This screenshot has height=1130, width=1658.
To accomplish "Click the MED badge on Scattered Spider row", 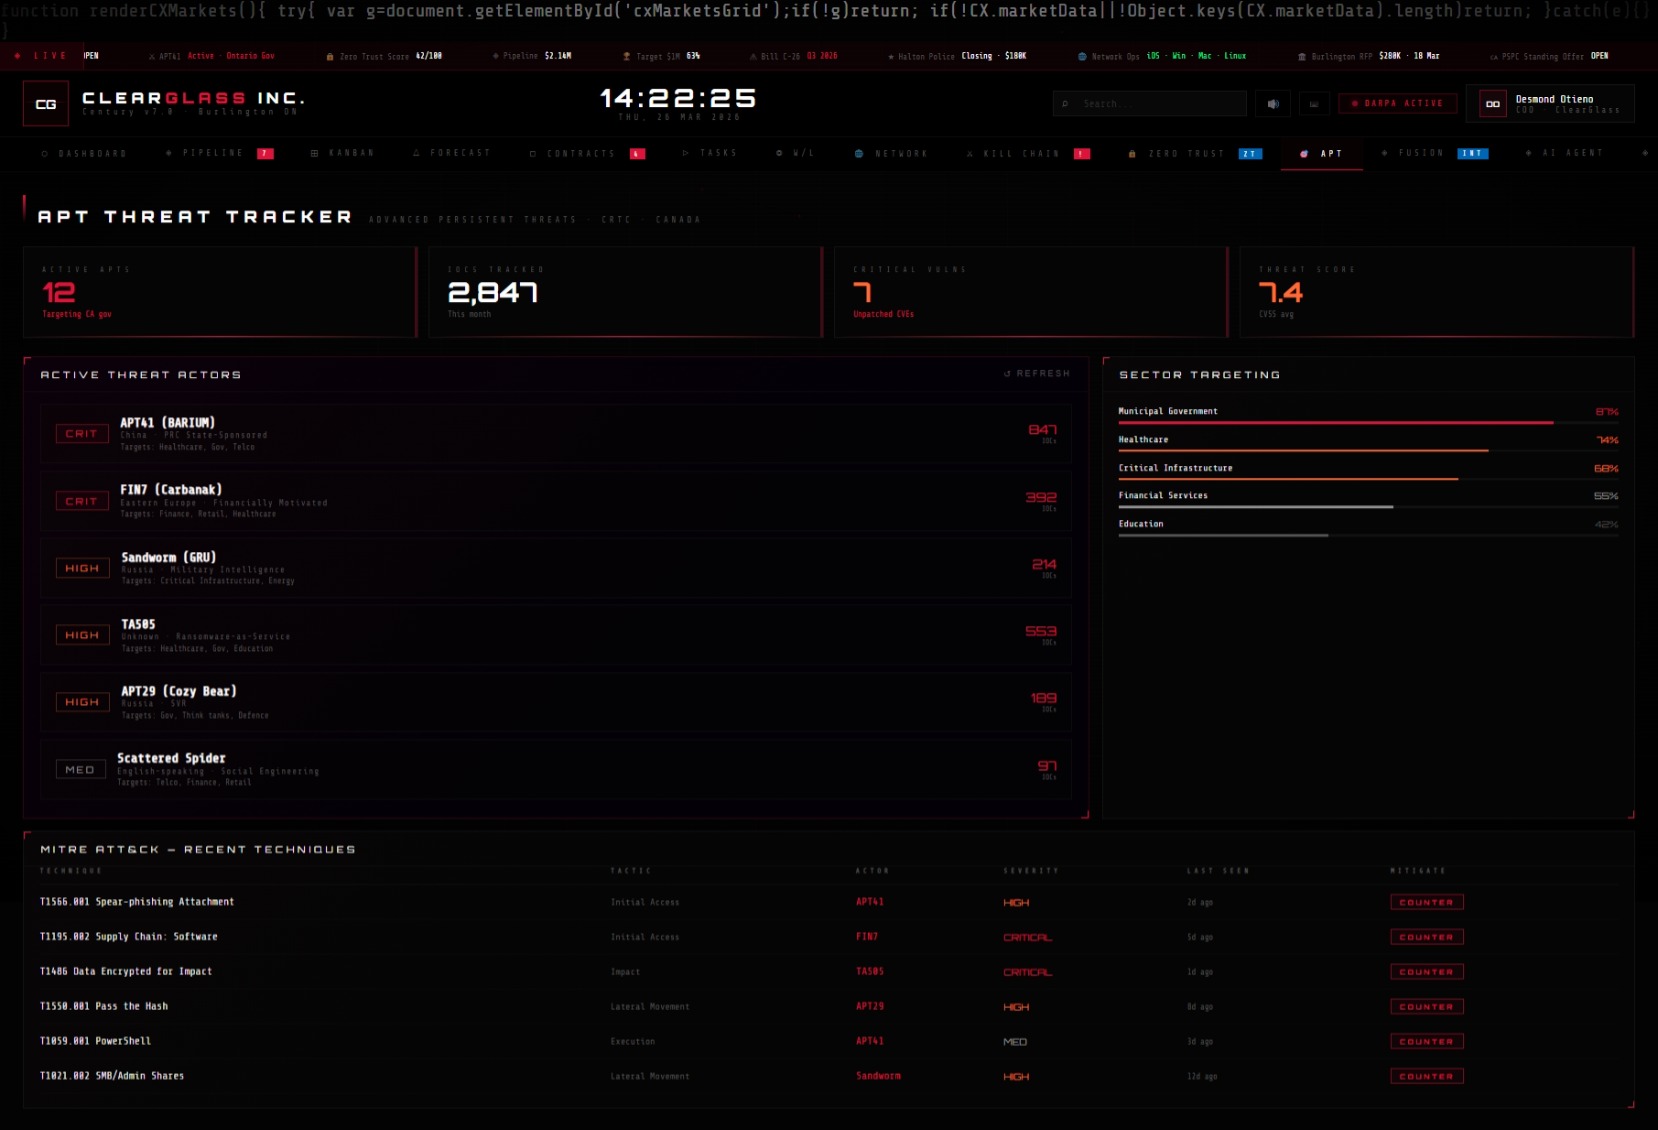I will [x=80, y=770].
